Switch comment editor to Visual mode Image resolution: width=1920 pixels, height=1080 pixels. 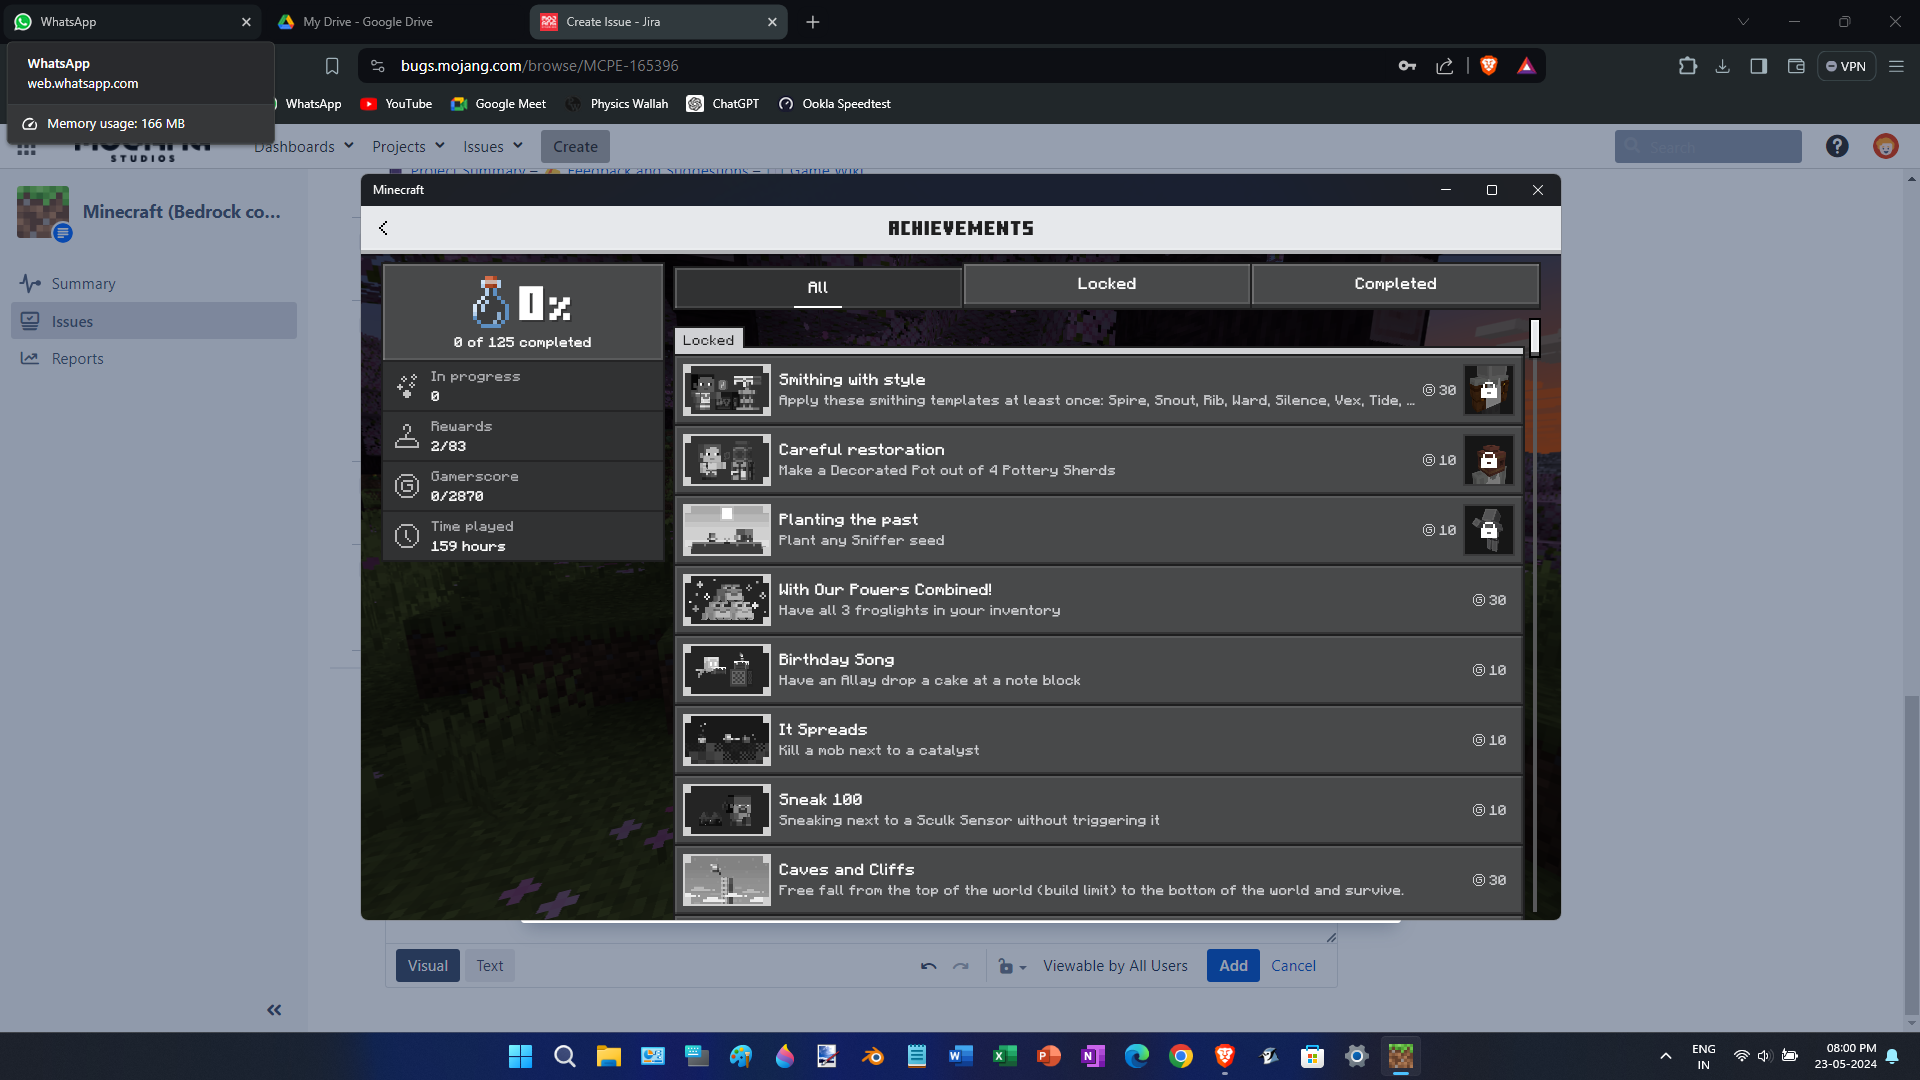[427, 966]
